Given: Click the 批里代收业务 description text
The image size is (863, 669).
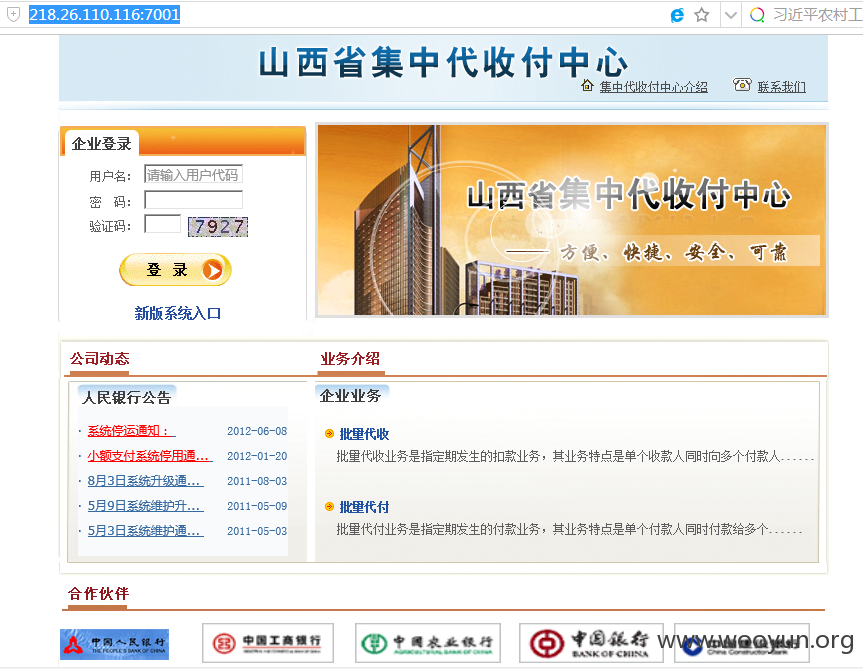Looking at the screenshot, I should click(x=575, y=456).
